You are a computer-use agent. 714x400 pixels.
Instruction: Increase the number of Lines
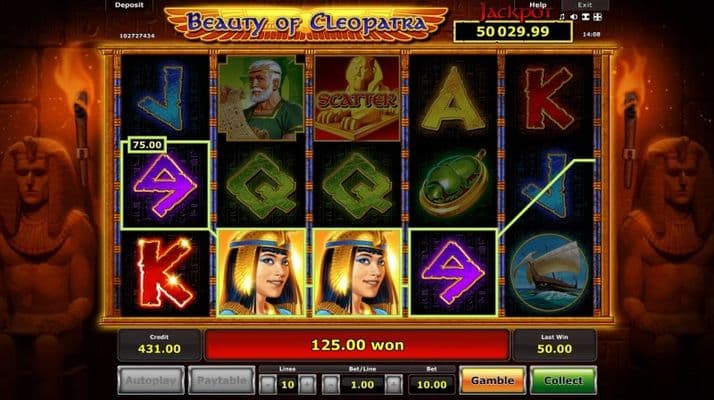tap(307, 385)
